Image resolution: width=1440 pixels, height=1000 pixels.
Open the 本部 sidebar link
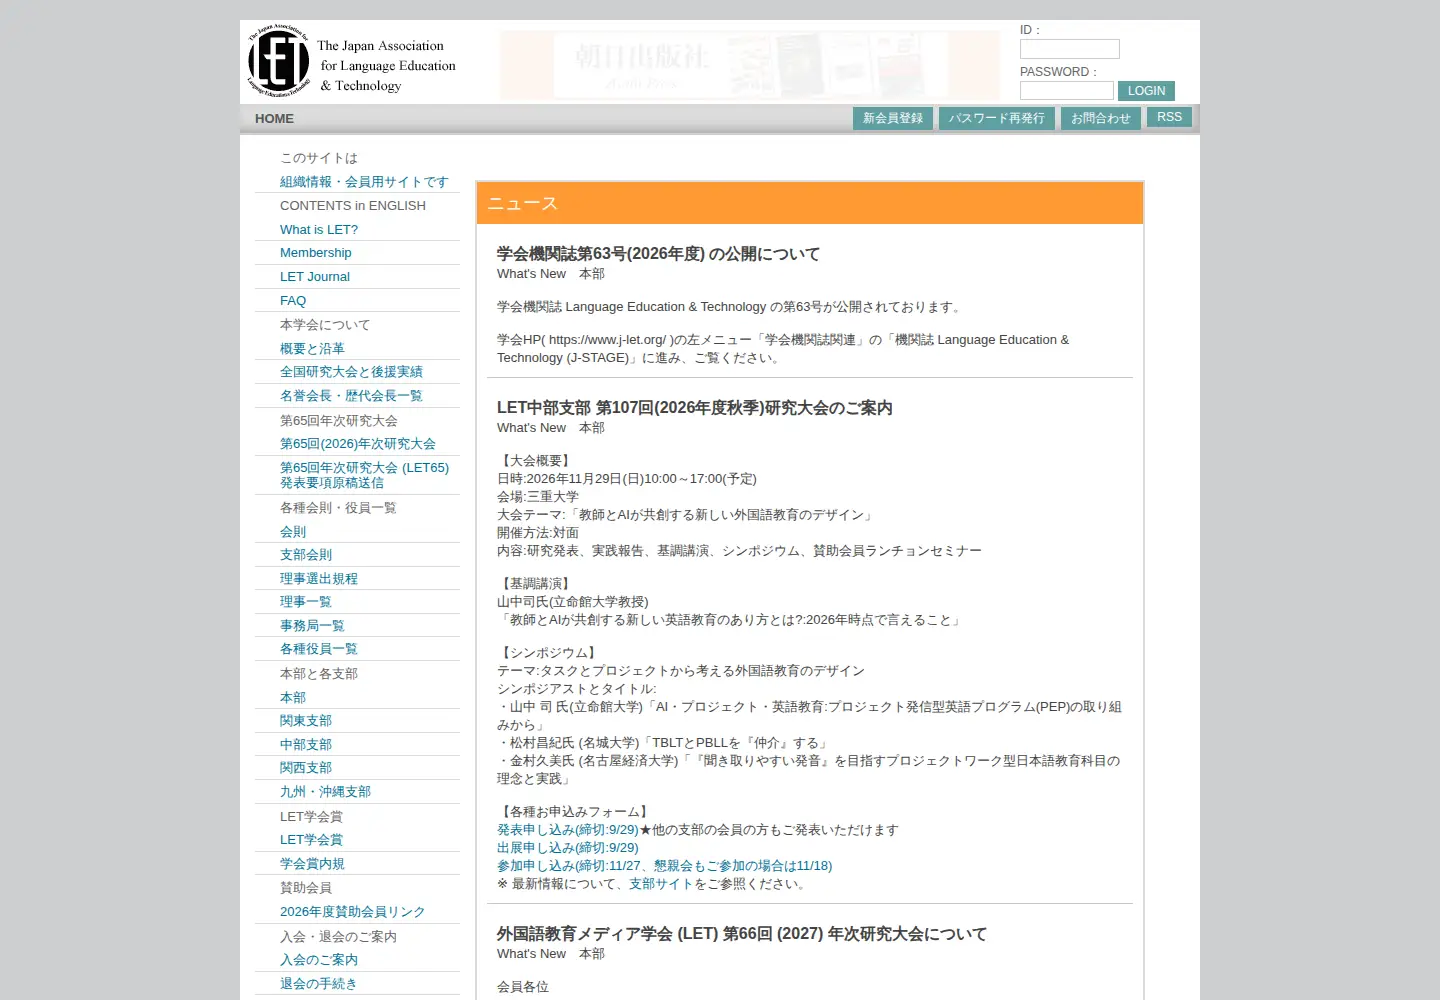tap(293, 698)
